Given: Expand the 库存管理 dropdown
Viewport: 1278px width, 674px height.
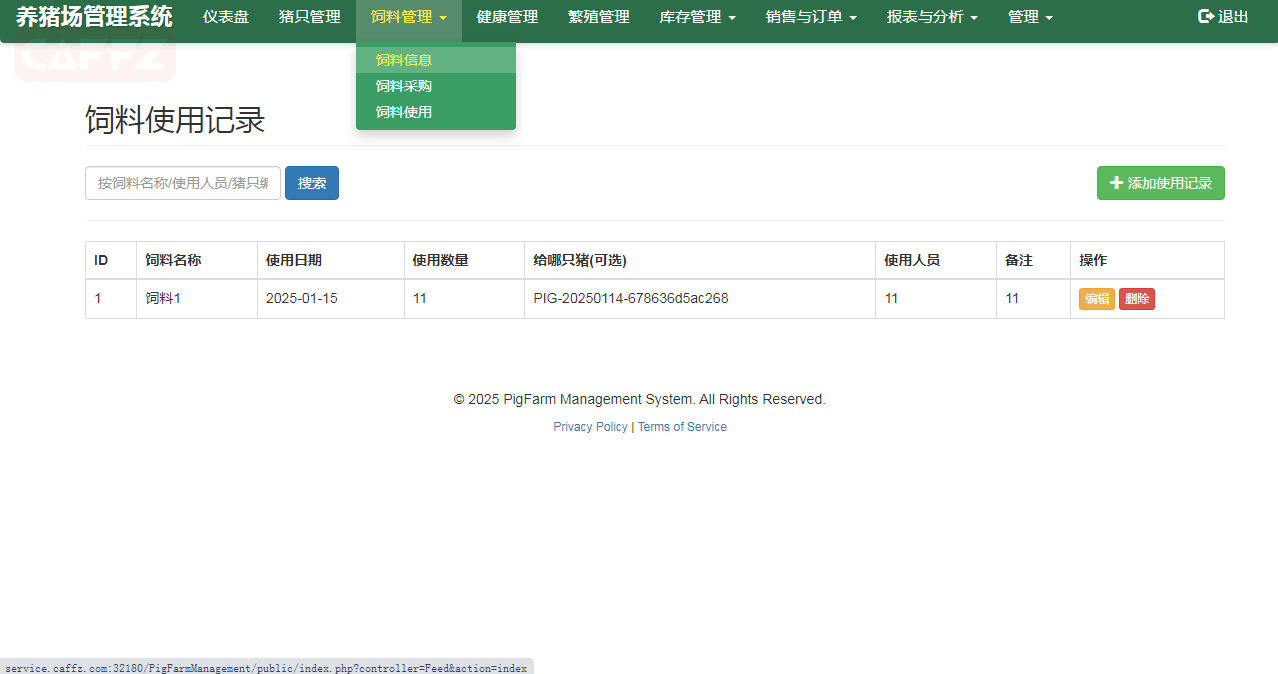Looking at the screenshot, I should [x=697, y=17].
